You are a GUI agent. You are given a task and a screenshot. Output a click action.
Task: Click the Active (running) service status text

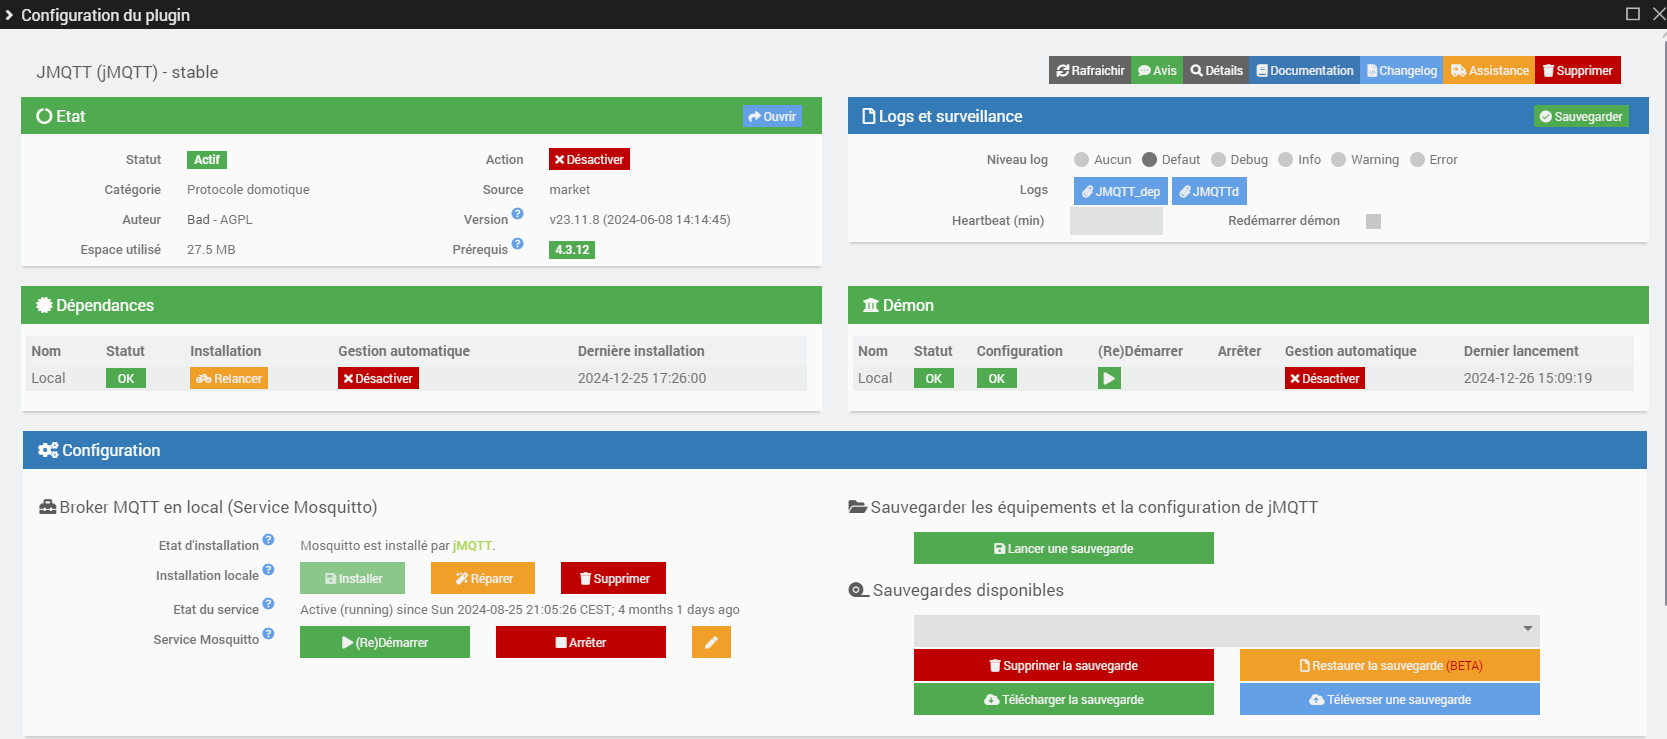coord(520,609)
